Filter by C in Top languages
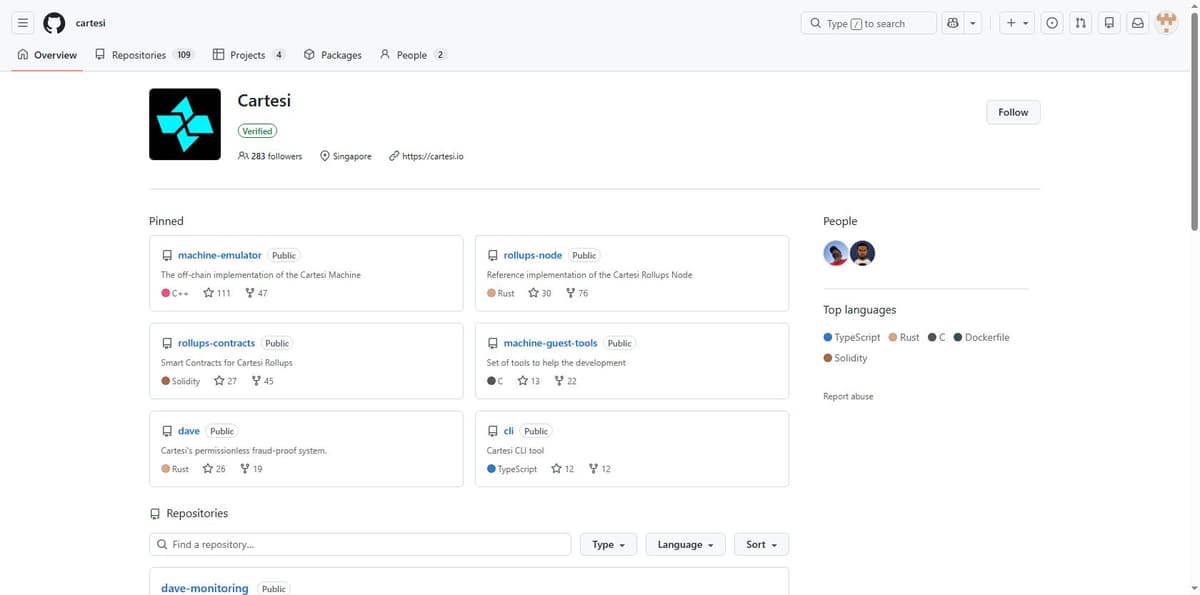Screen dimensions: 1200x595 (936, 337)
